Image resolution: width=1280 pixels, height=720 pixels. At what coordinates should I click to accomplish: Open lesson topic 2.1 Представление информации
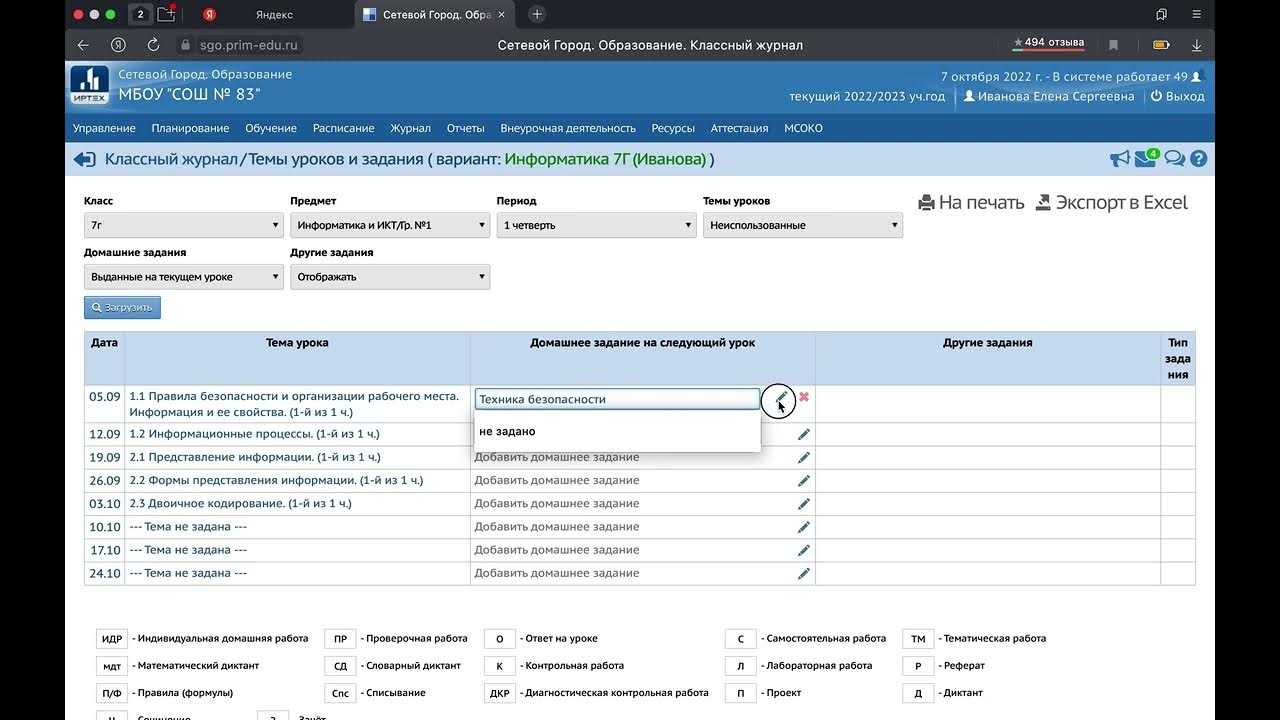[255, 457]
